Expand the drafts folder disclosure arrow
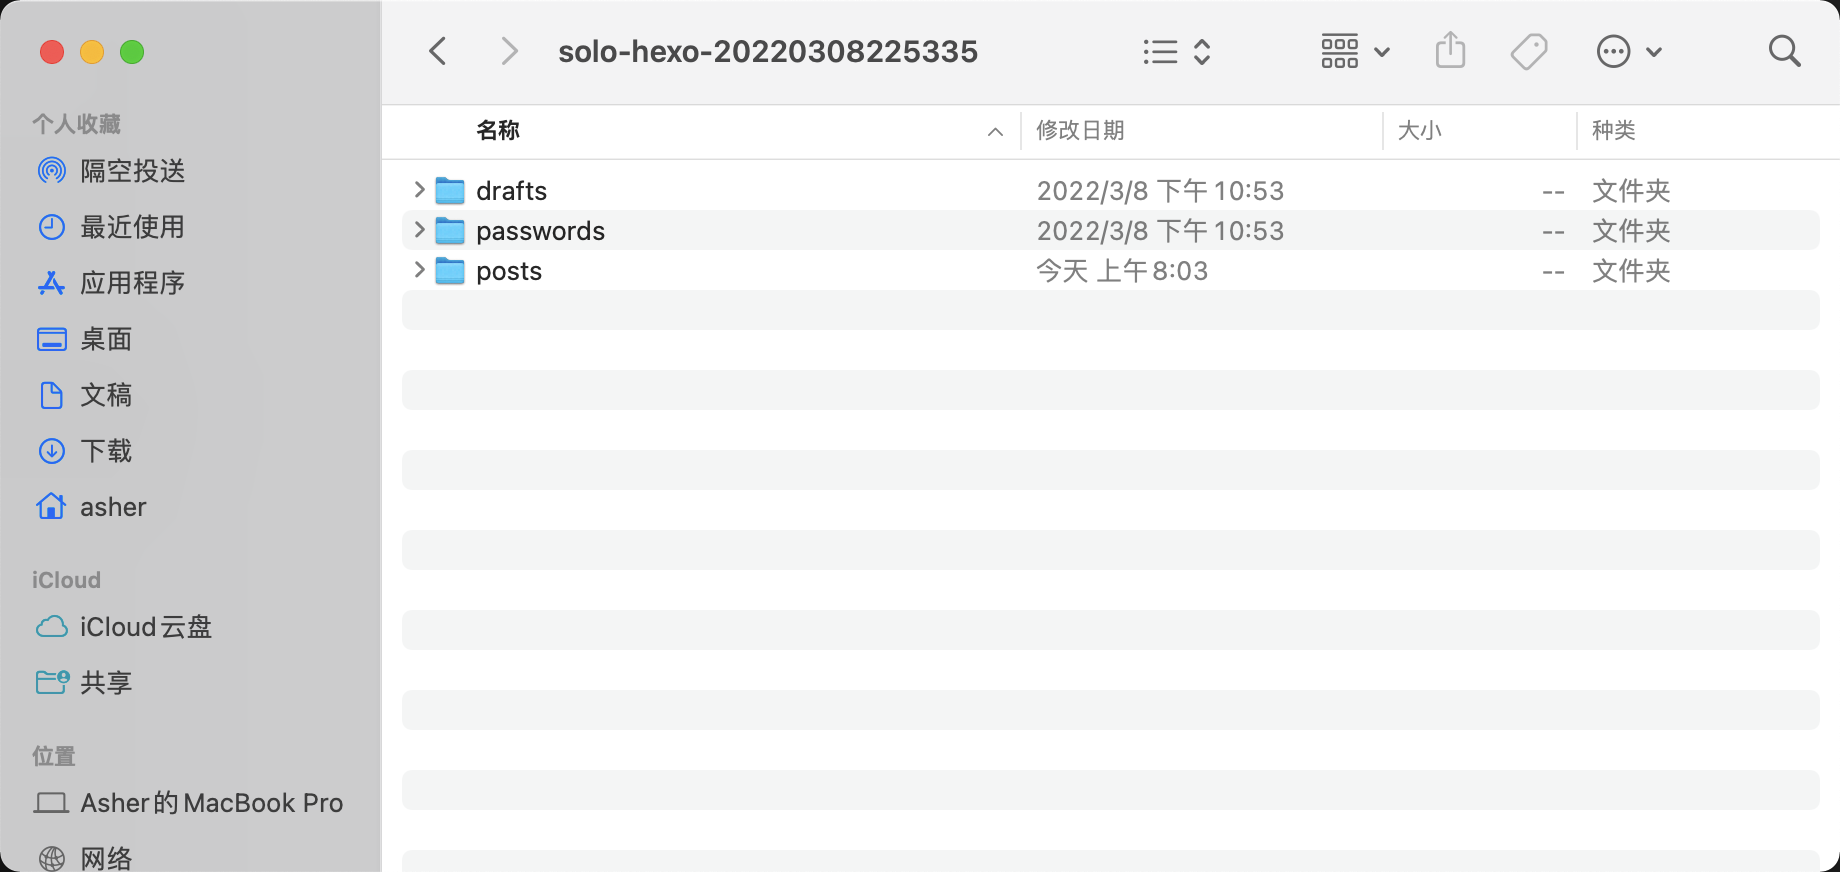This screenshot has width=1840, height=872. tap(420, 189)
